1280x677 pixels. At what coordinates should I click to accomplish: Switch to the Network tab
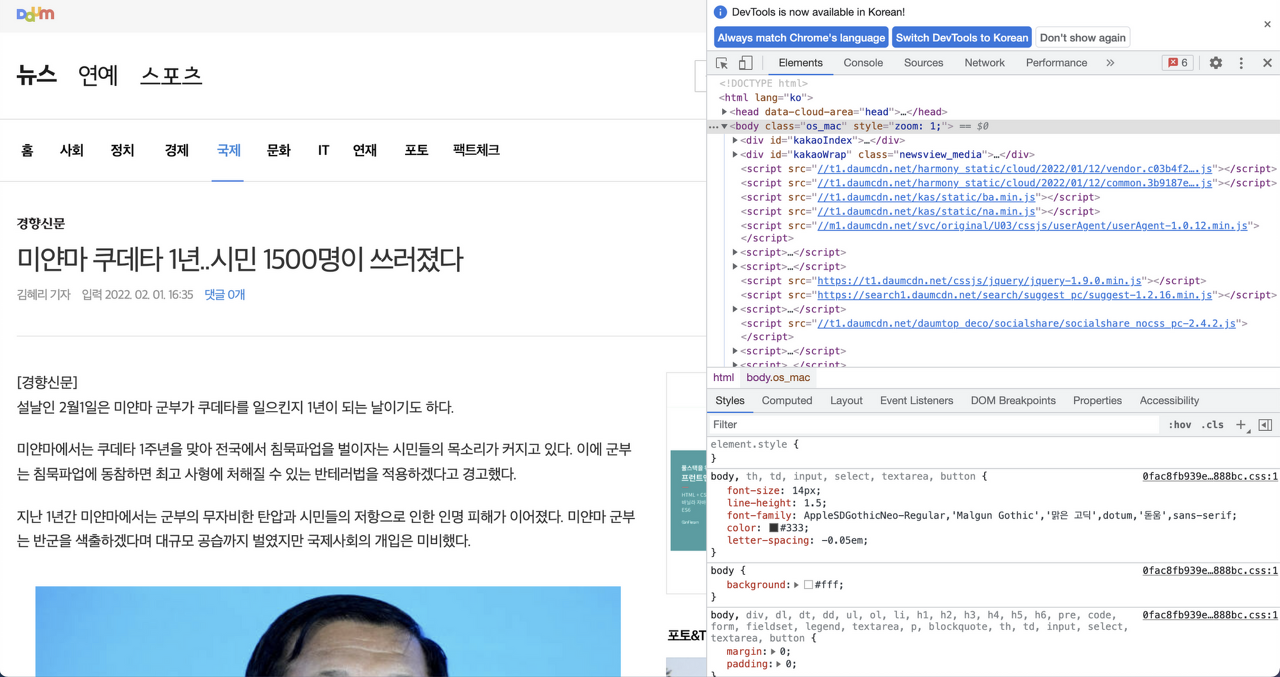pyautogui.click(x=984, y=63)
